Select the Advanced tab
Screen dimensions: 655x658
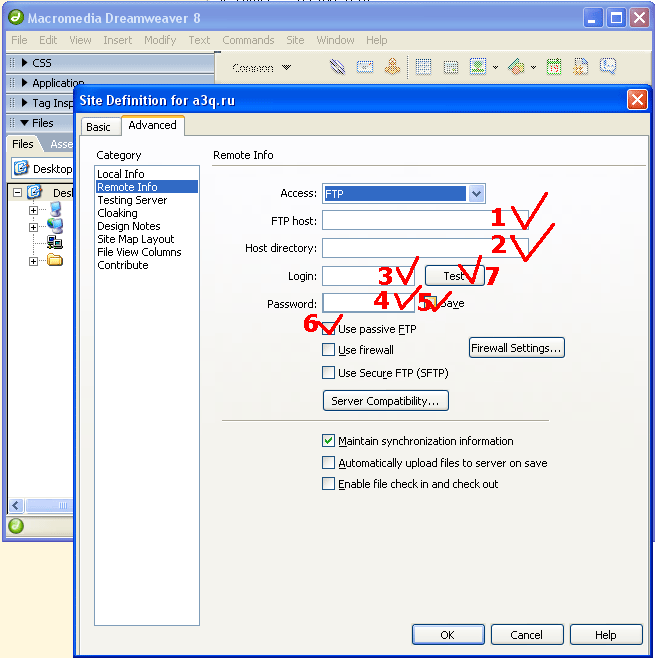tap(152, 125)
